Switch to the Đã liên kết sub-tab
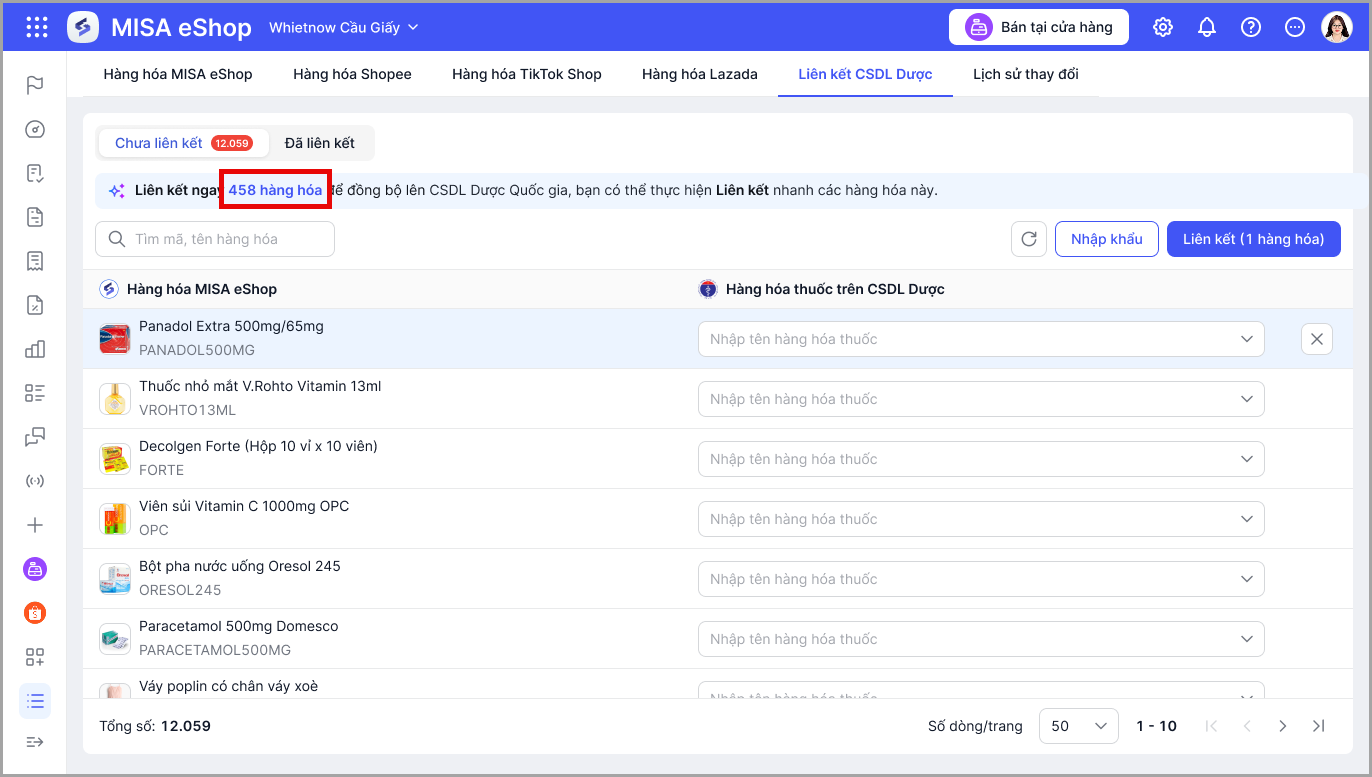The width and height of the screenshot is (1372, 777). [x=320, y=143]
